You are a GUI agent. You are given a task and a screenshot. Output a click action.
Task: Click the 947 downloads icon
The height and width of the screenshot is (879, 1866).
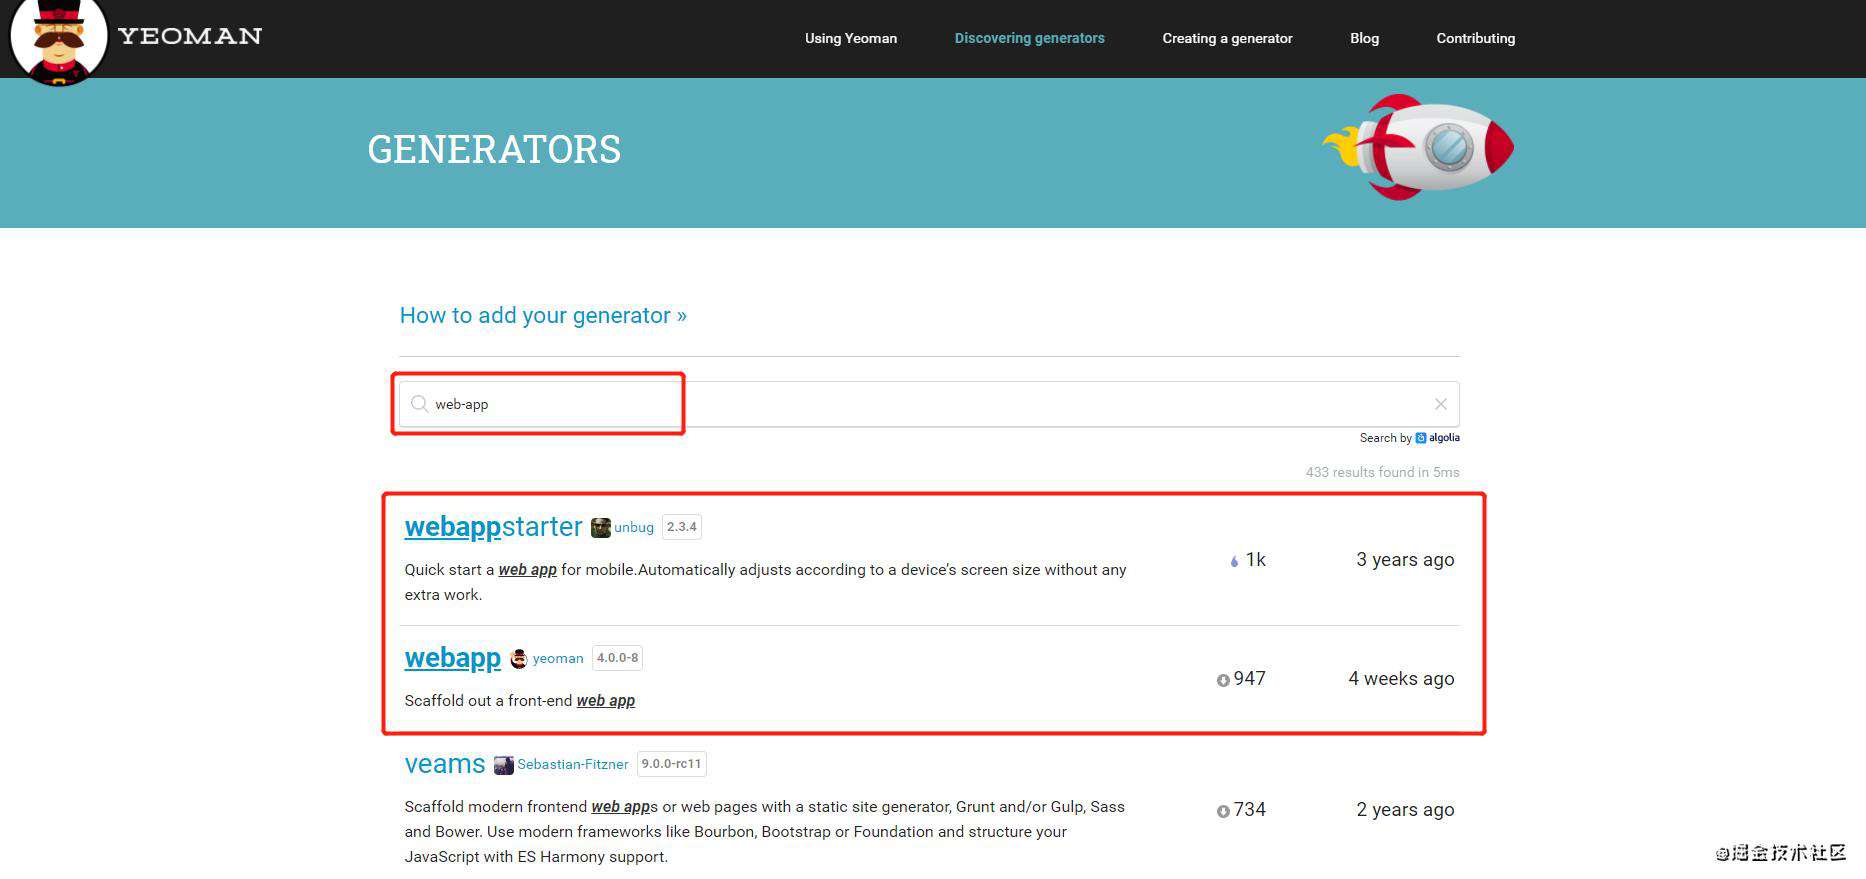coord(1223,680)
